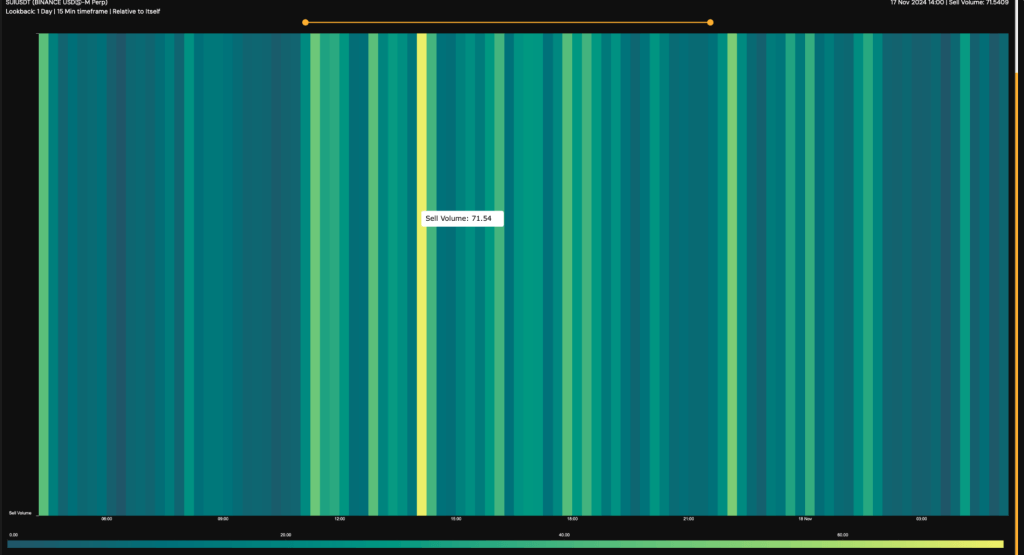
Task: Click the '18 Nov' date axis label
Action: click(x=805, y=519)
